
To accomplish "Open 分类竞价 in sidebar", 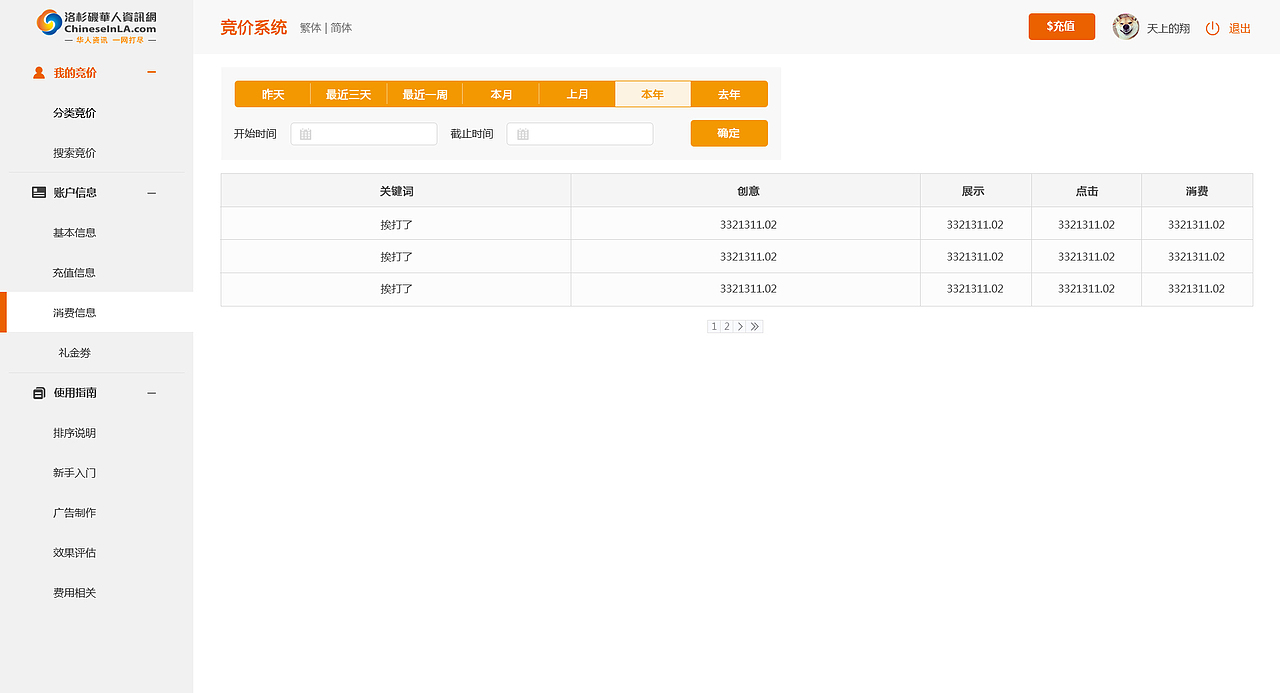I will 75,113.
